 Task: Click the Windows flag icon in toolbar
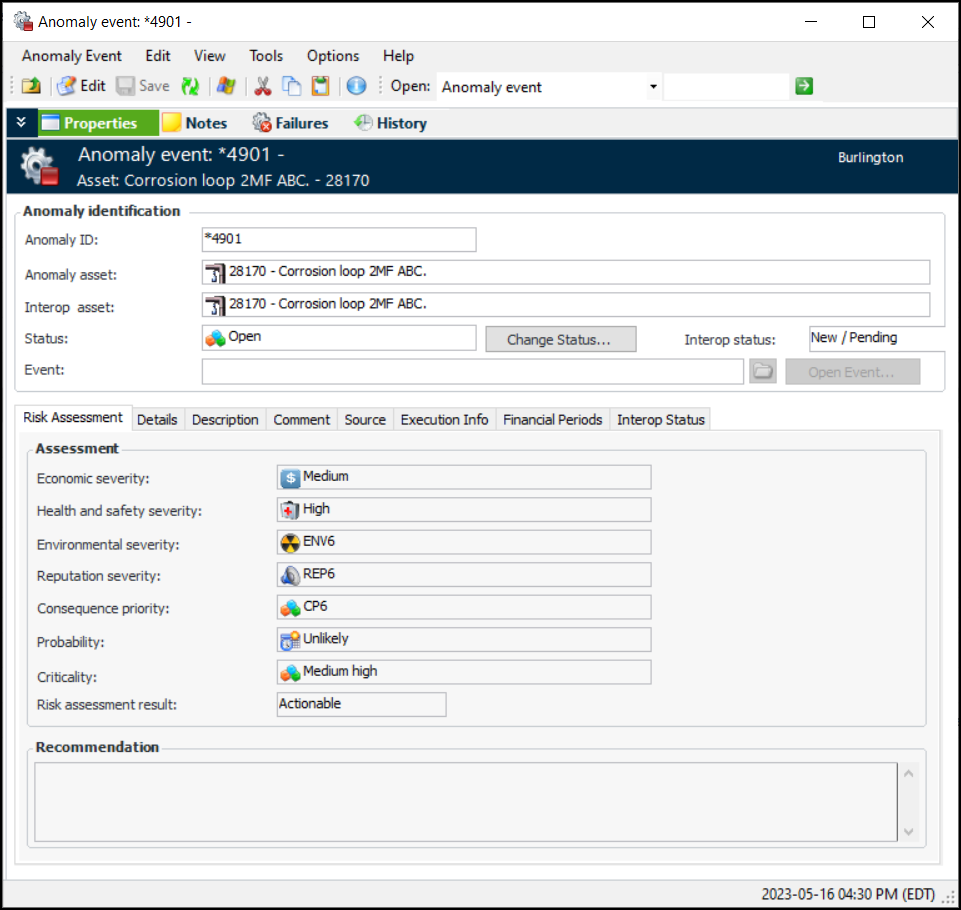click(226, 87)
